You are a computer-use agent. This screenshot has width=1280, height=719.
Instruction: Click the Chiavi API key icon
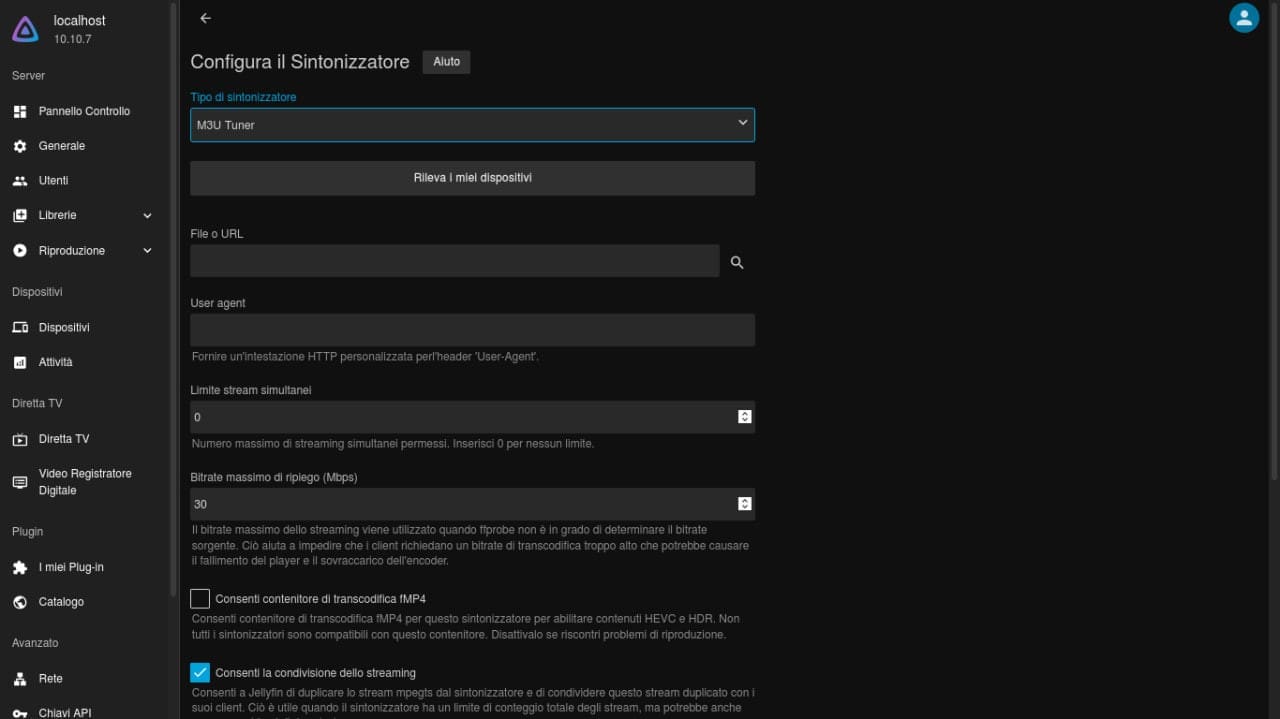click(20, 713)
